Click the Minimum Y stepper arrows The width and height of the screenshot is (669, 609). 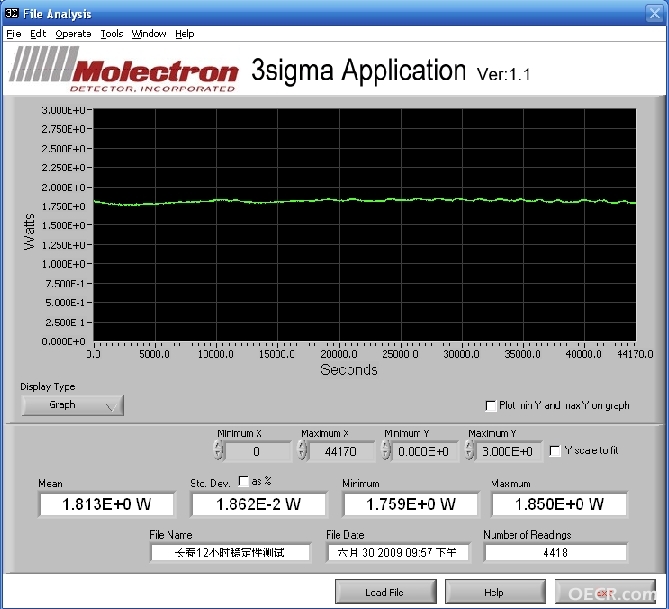click(386, 450)
